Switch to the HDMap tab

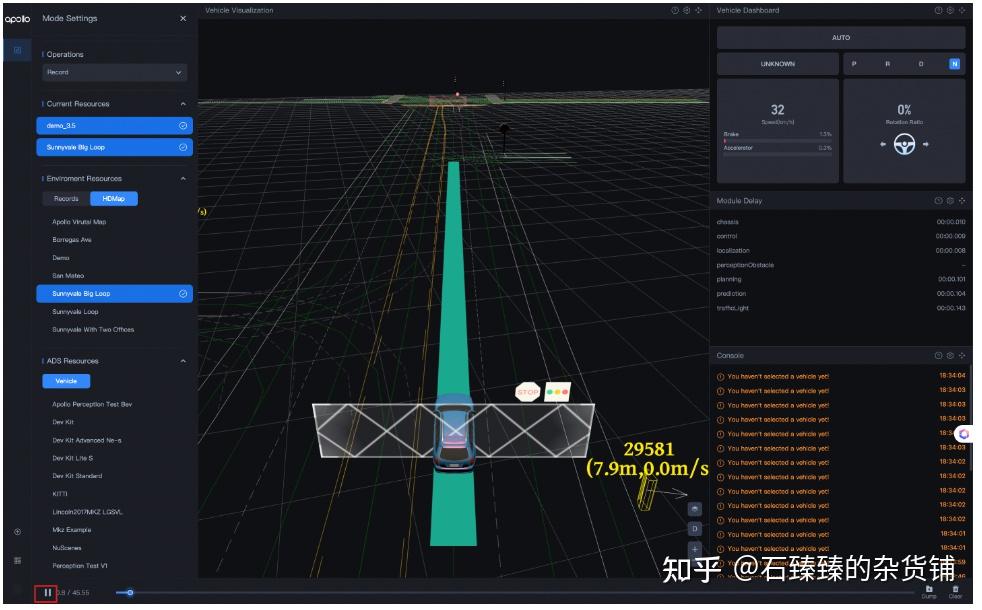(113, 198)
